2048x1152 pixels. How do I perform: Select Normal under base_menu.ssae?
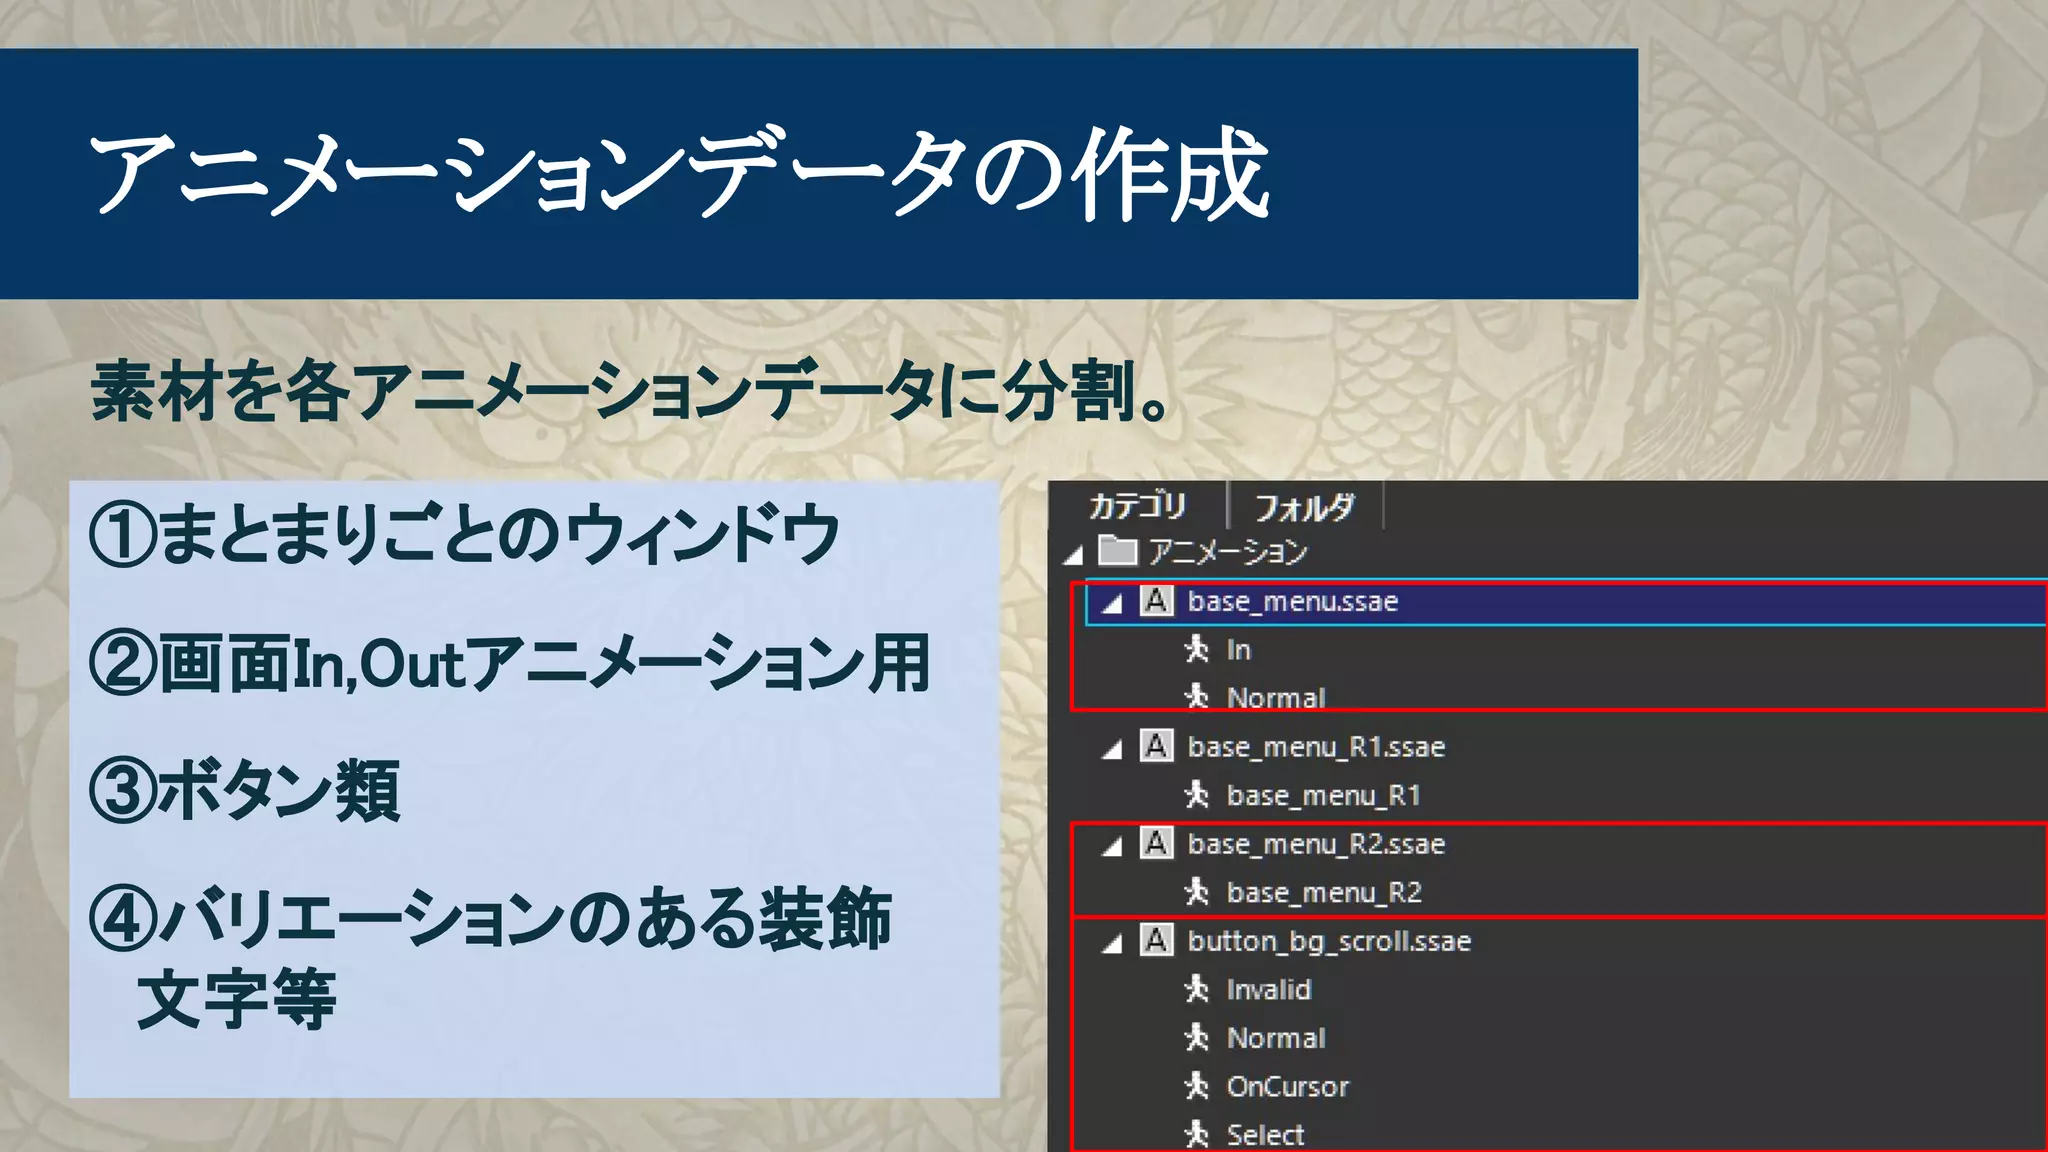click(x=1276, y=696)
